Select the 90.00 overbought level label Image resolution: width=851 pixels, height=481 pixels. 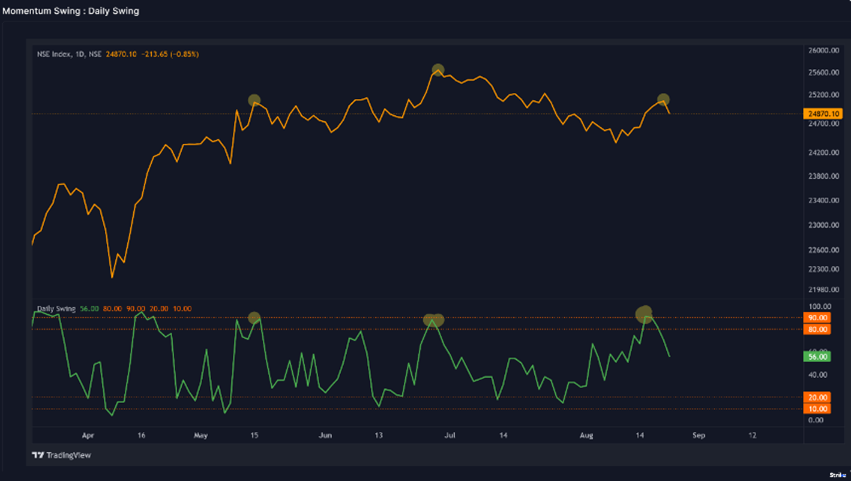click(x=816, y=317)
